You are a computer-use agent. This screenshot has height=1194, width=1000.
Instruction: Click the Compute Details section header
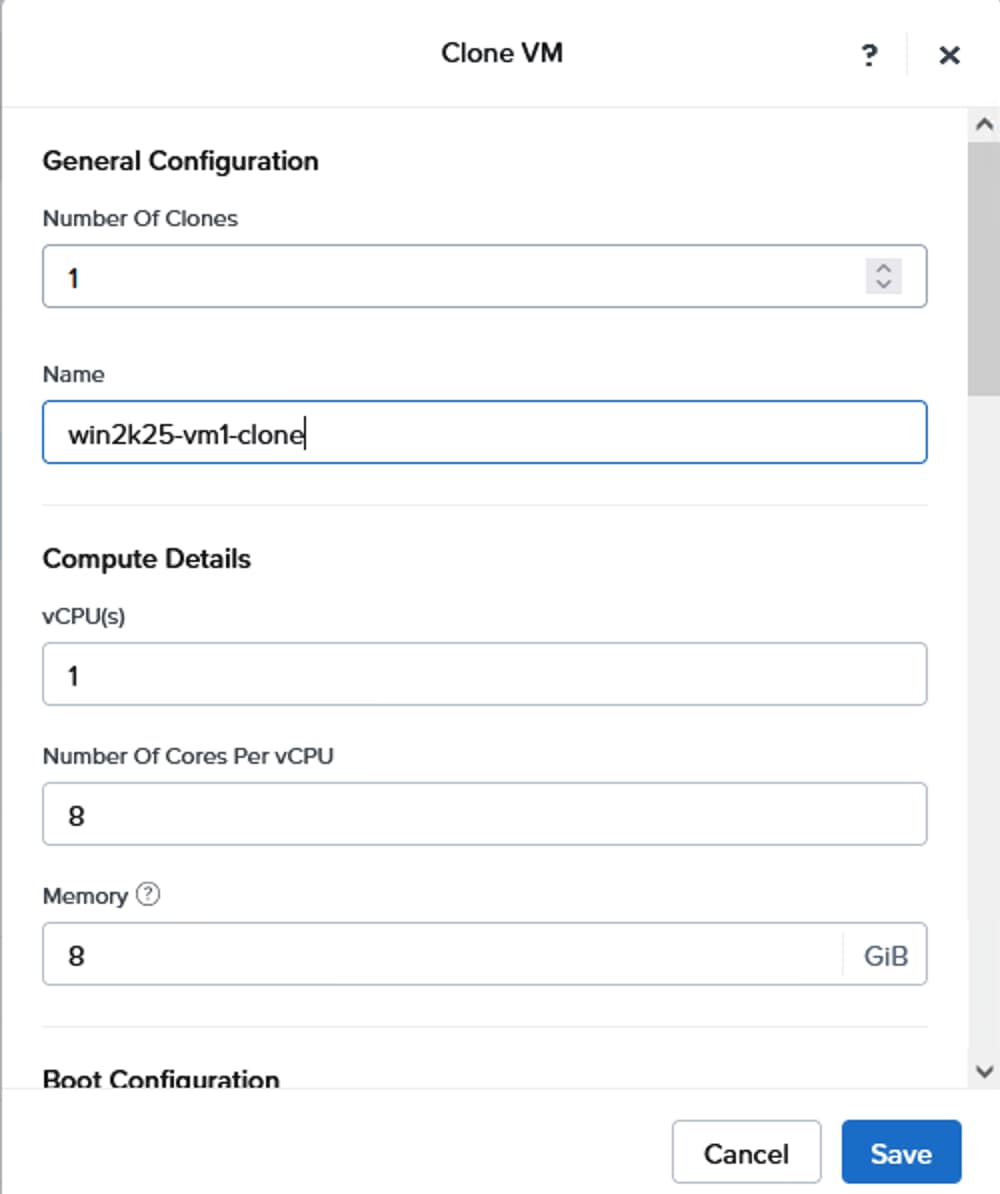tap(146, 559)
